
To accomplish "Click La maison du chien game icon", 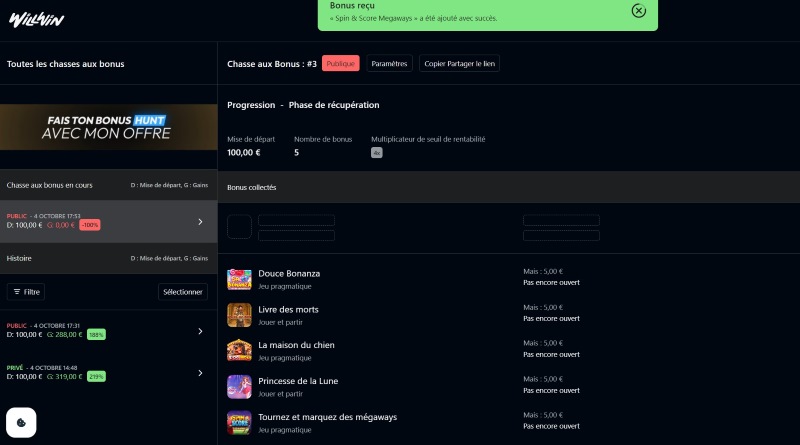I will click(239, 350).
